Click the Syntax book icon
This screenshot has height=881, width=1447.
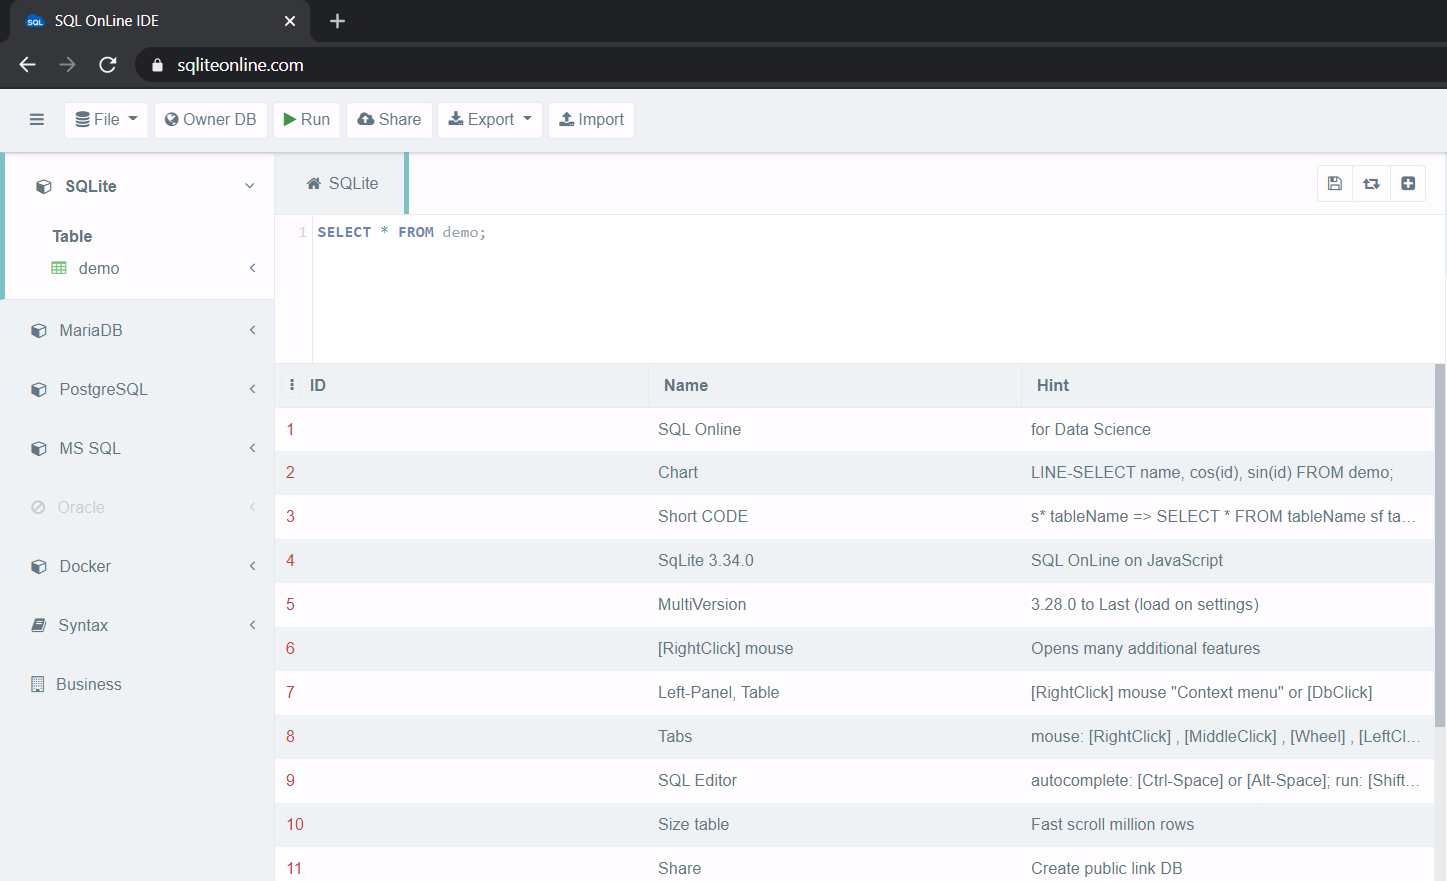(x=39, y=625)
